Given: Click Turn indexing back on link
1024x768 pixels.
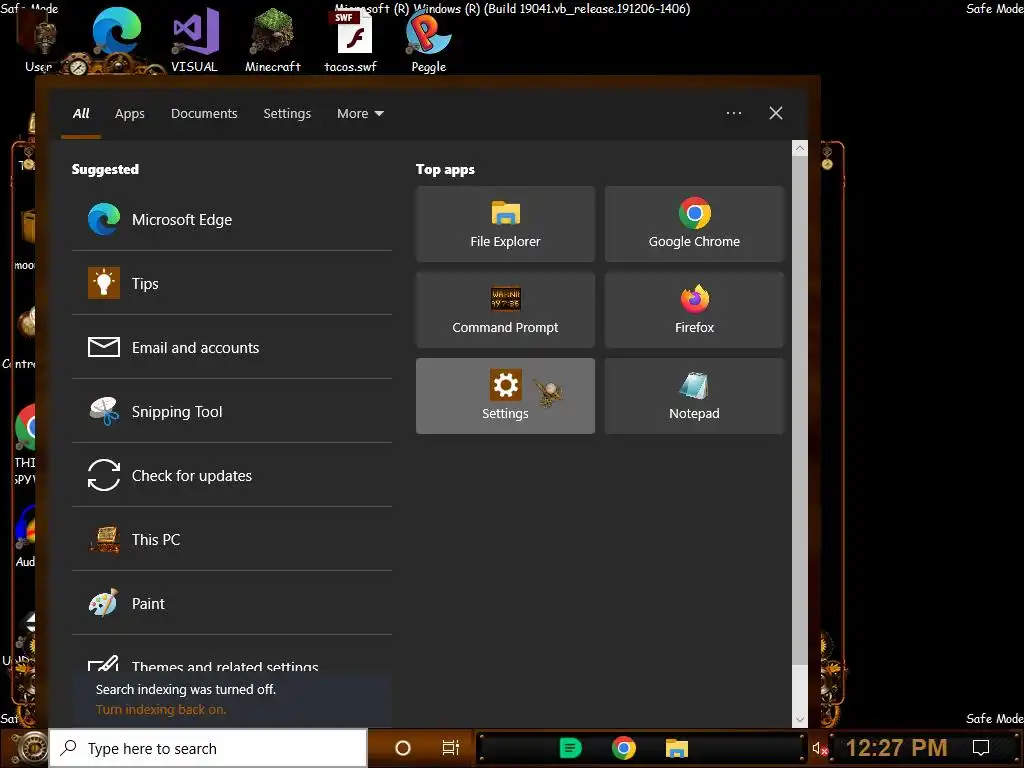Looking at the screenshot, I should [161, 709].
